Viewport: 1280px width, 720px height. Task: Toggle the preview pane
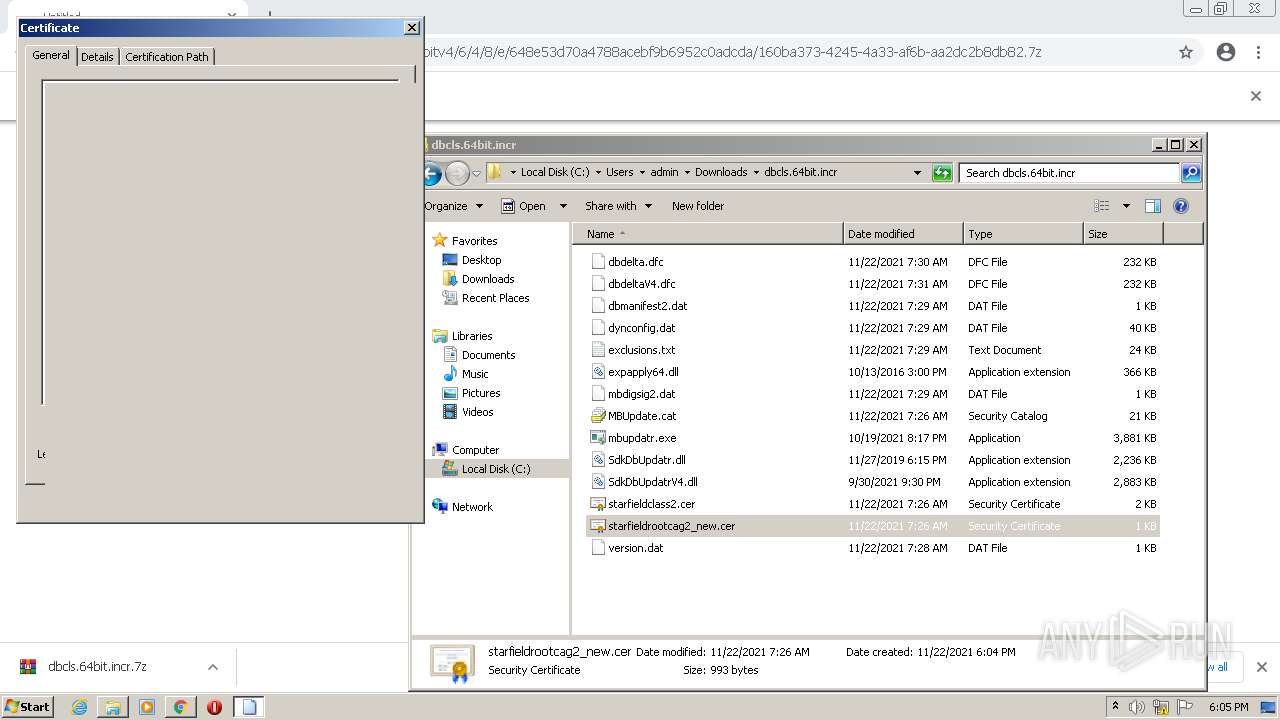1152,206
